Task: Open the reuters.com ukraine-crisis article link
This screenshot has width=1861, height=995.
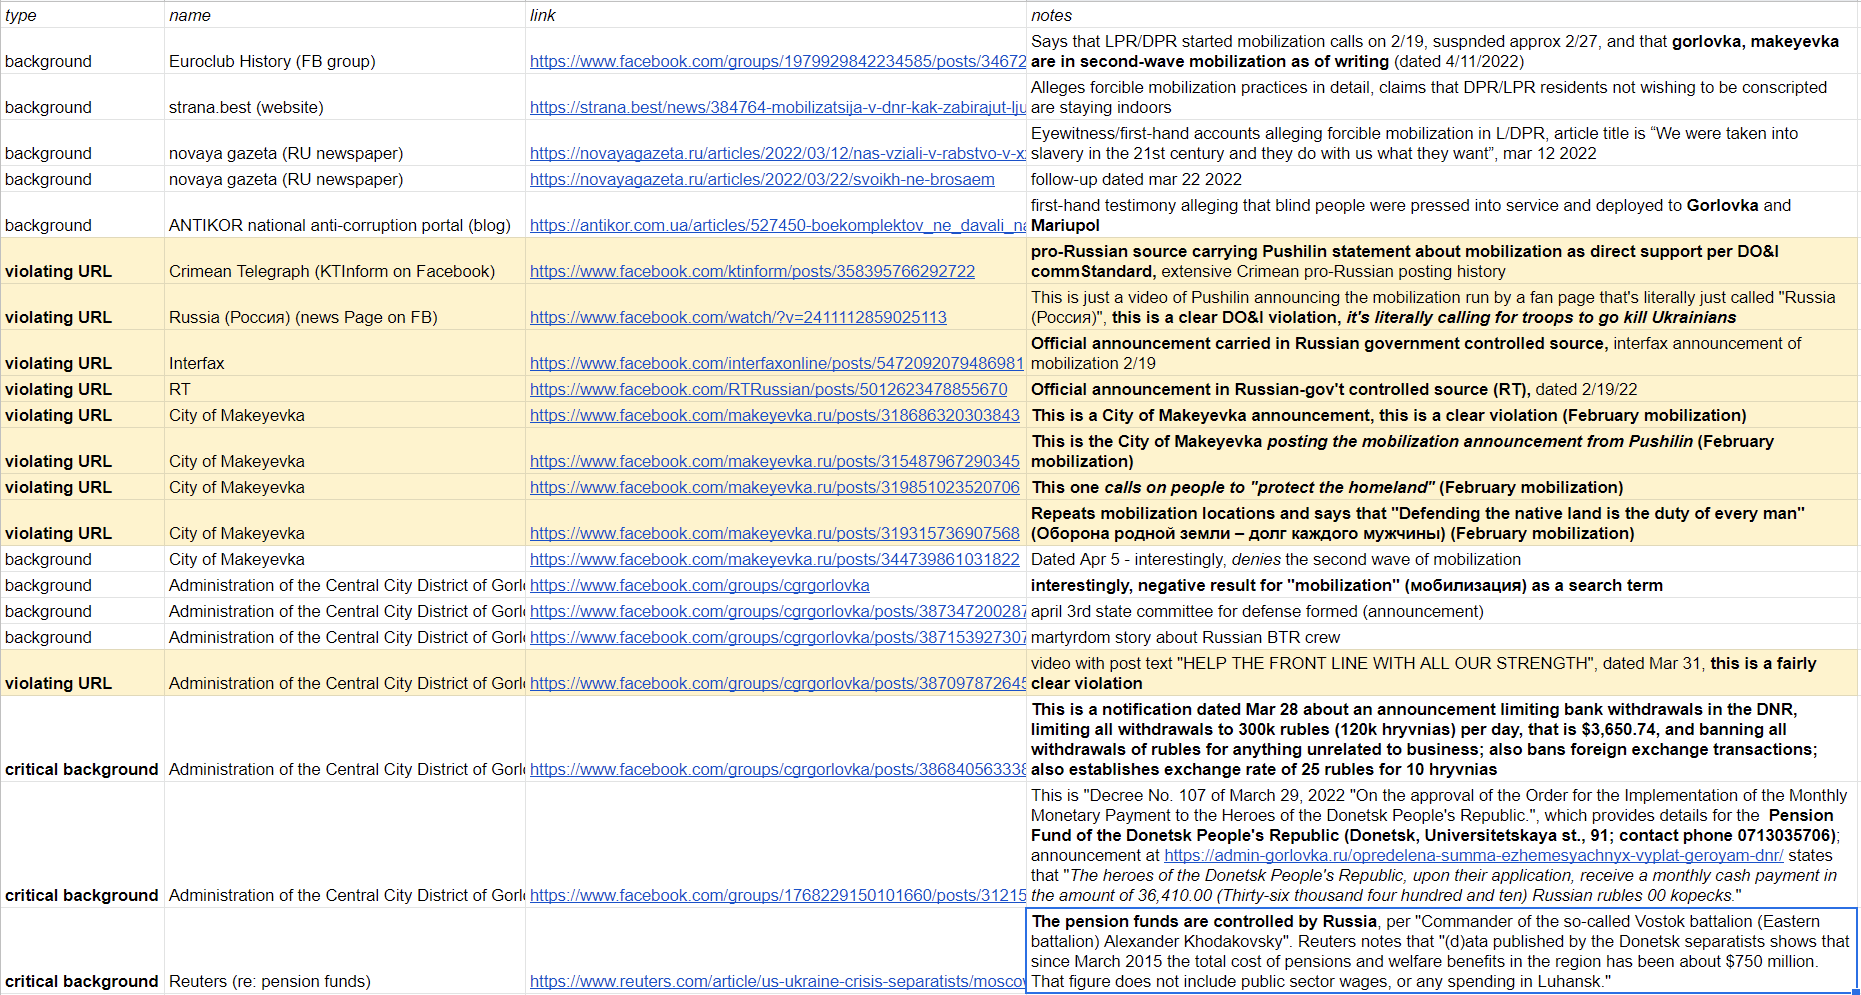Action: pos(777,981)
